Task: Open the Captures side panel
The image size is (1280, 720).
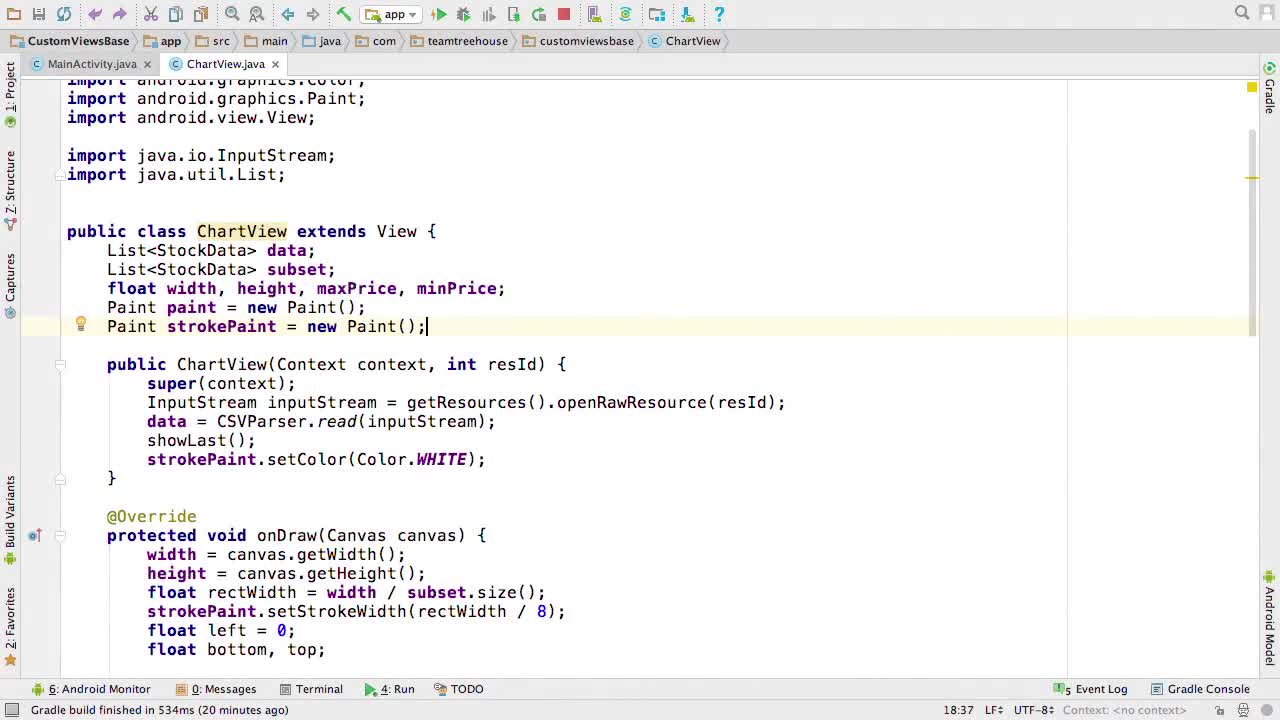Action: (x=10, y=285)
